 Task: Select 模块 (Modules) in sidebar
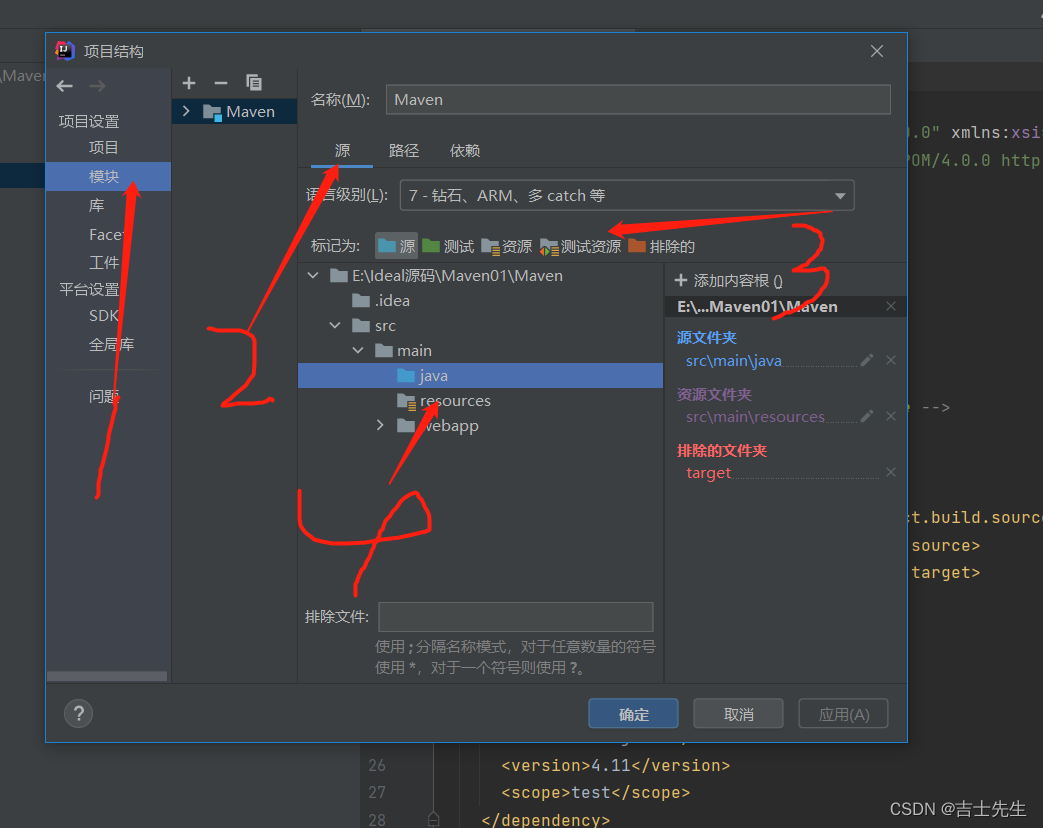108,176
